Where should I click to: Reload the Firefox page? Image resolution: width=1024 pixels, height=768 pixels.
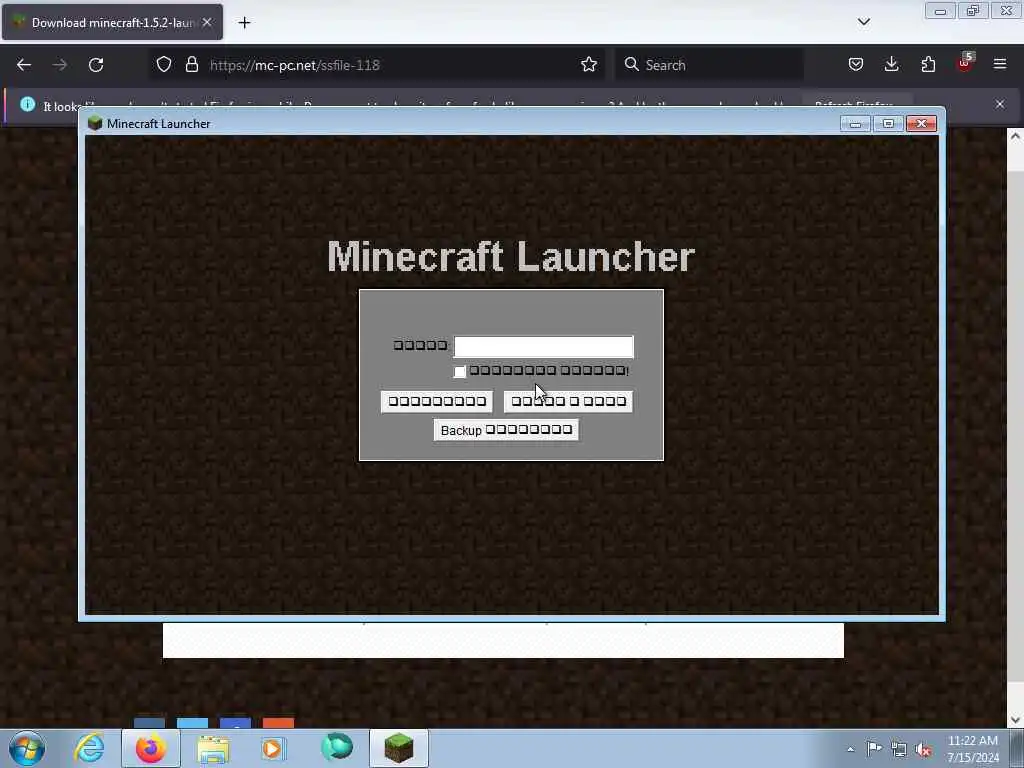(x=96, y=65)
